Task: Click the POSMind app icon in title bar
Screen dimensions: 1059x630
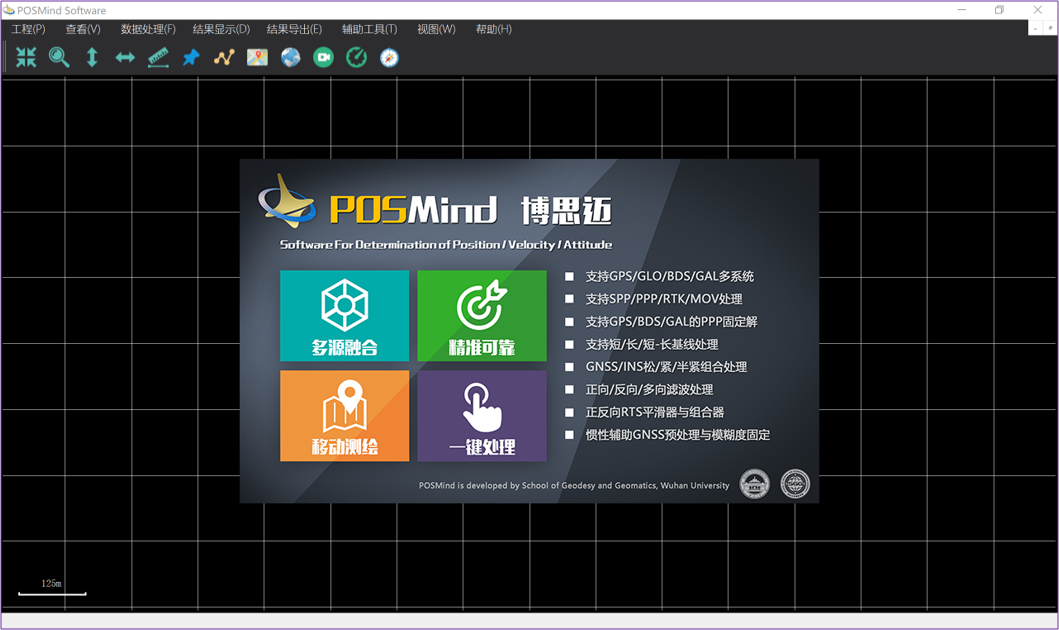Action: tap(9, 10)
